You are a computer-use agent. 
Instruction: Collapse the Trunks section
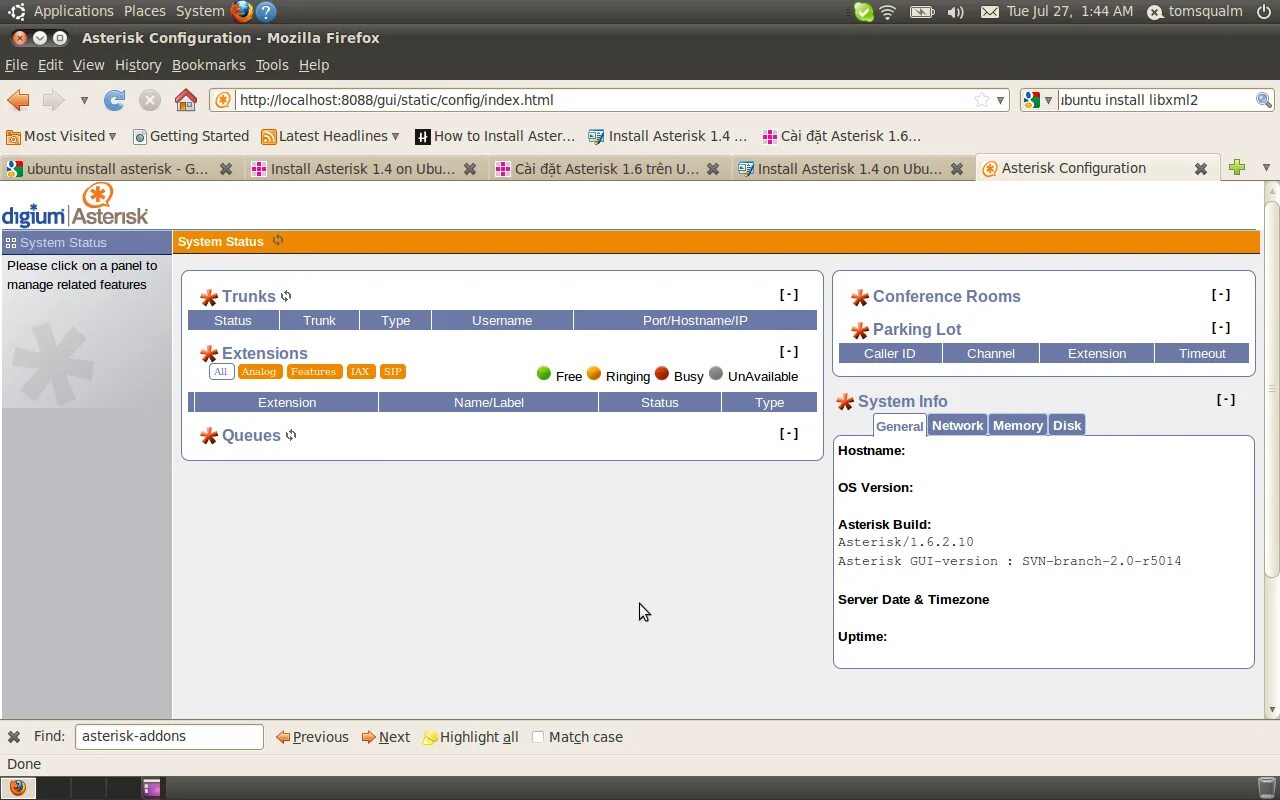pos(789,295)
